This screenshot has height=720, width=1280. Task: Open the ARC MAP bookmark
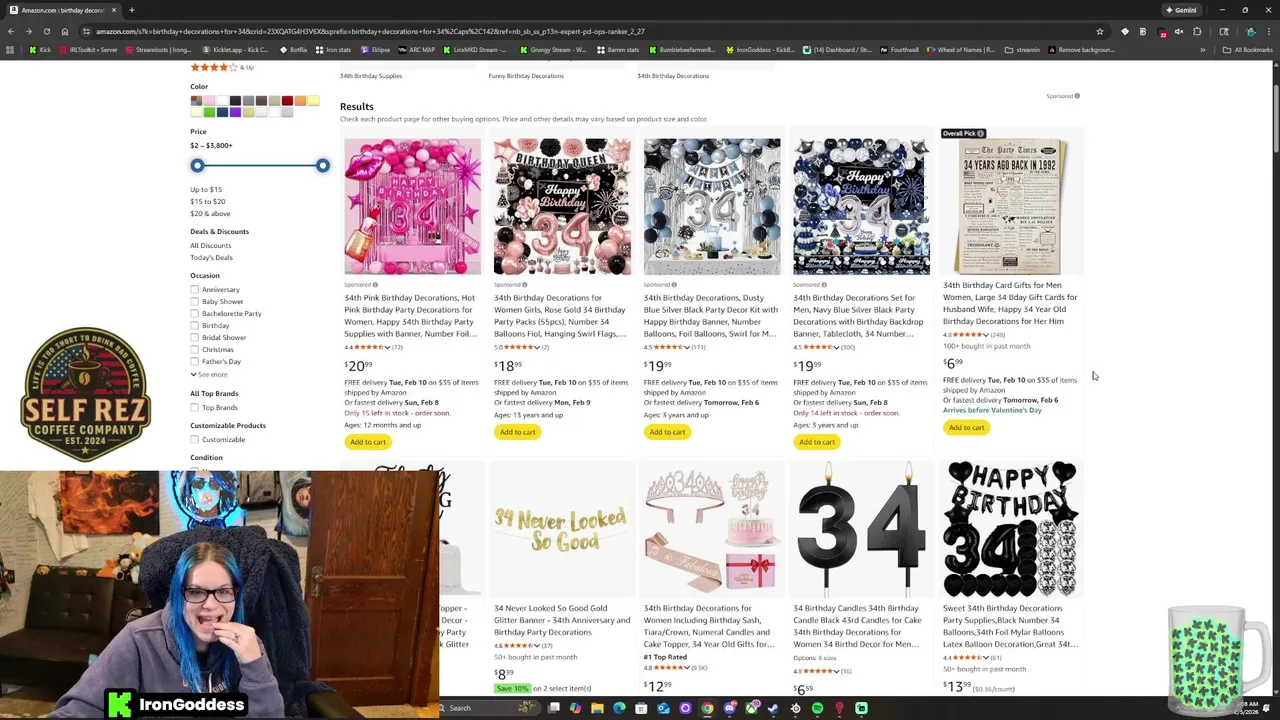[x=416, y=49]
